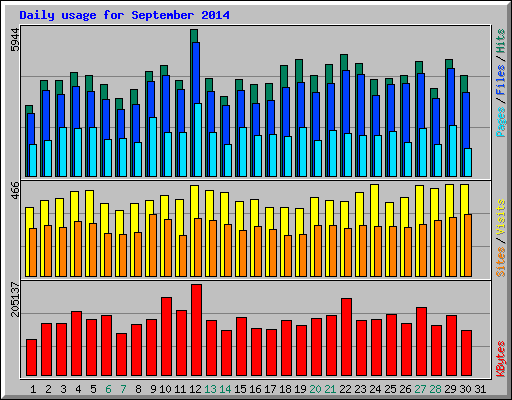This screenshot has width=512, height=400.
Task: Click day 5 on the x-axis
Action: (93, 389)
